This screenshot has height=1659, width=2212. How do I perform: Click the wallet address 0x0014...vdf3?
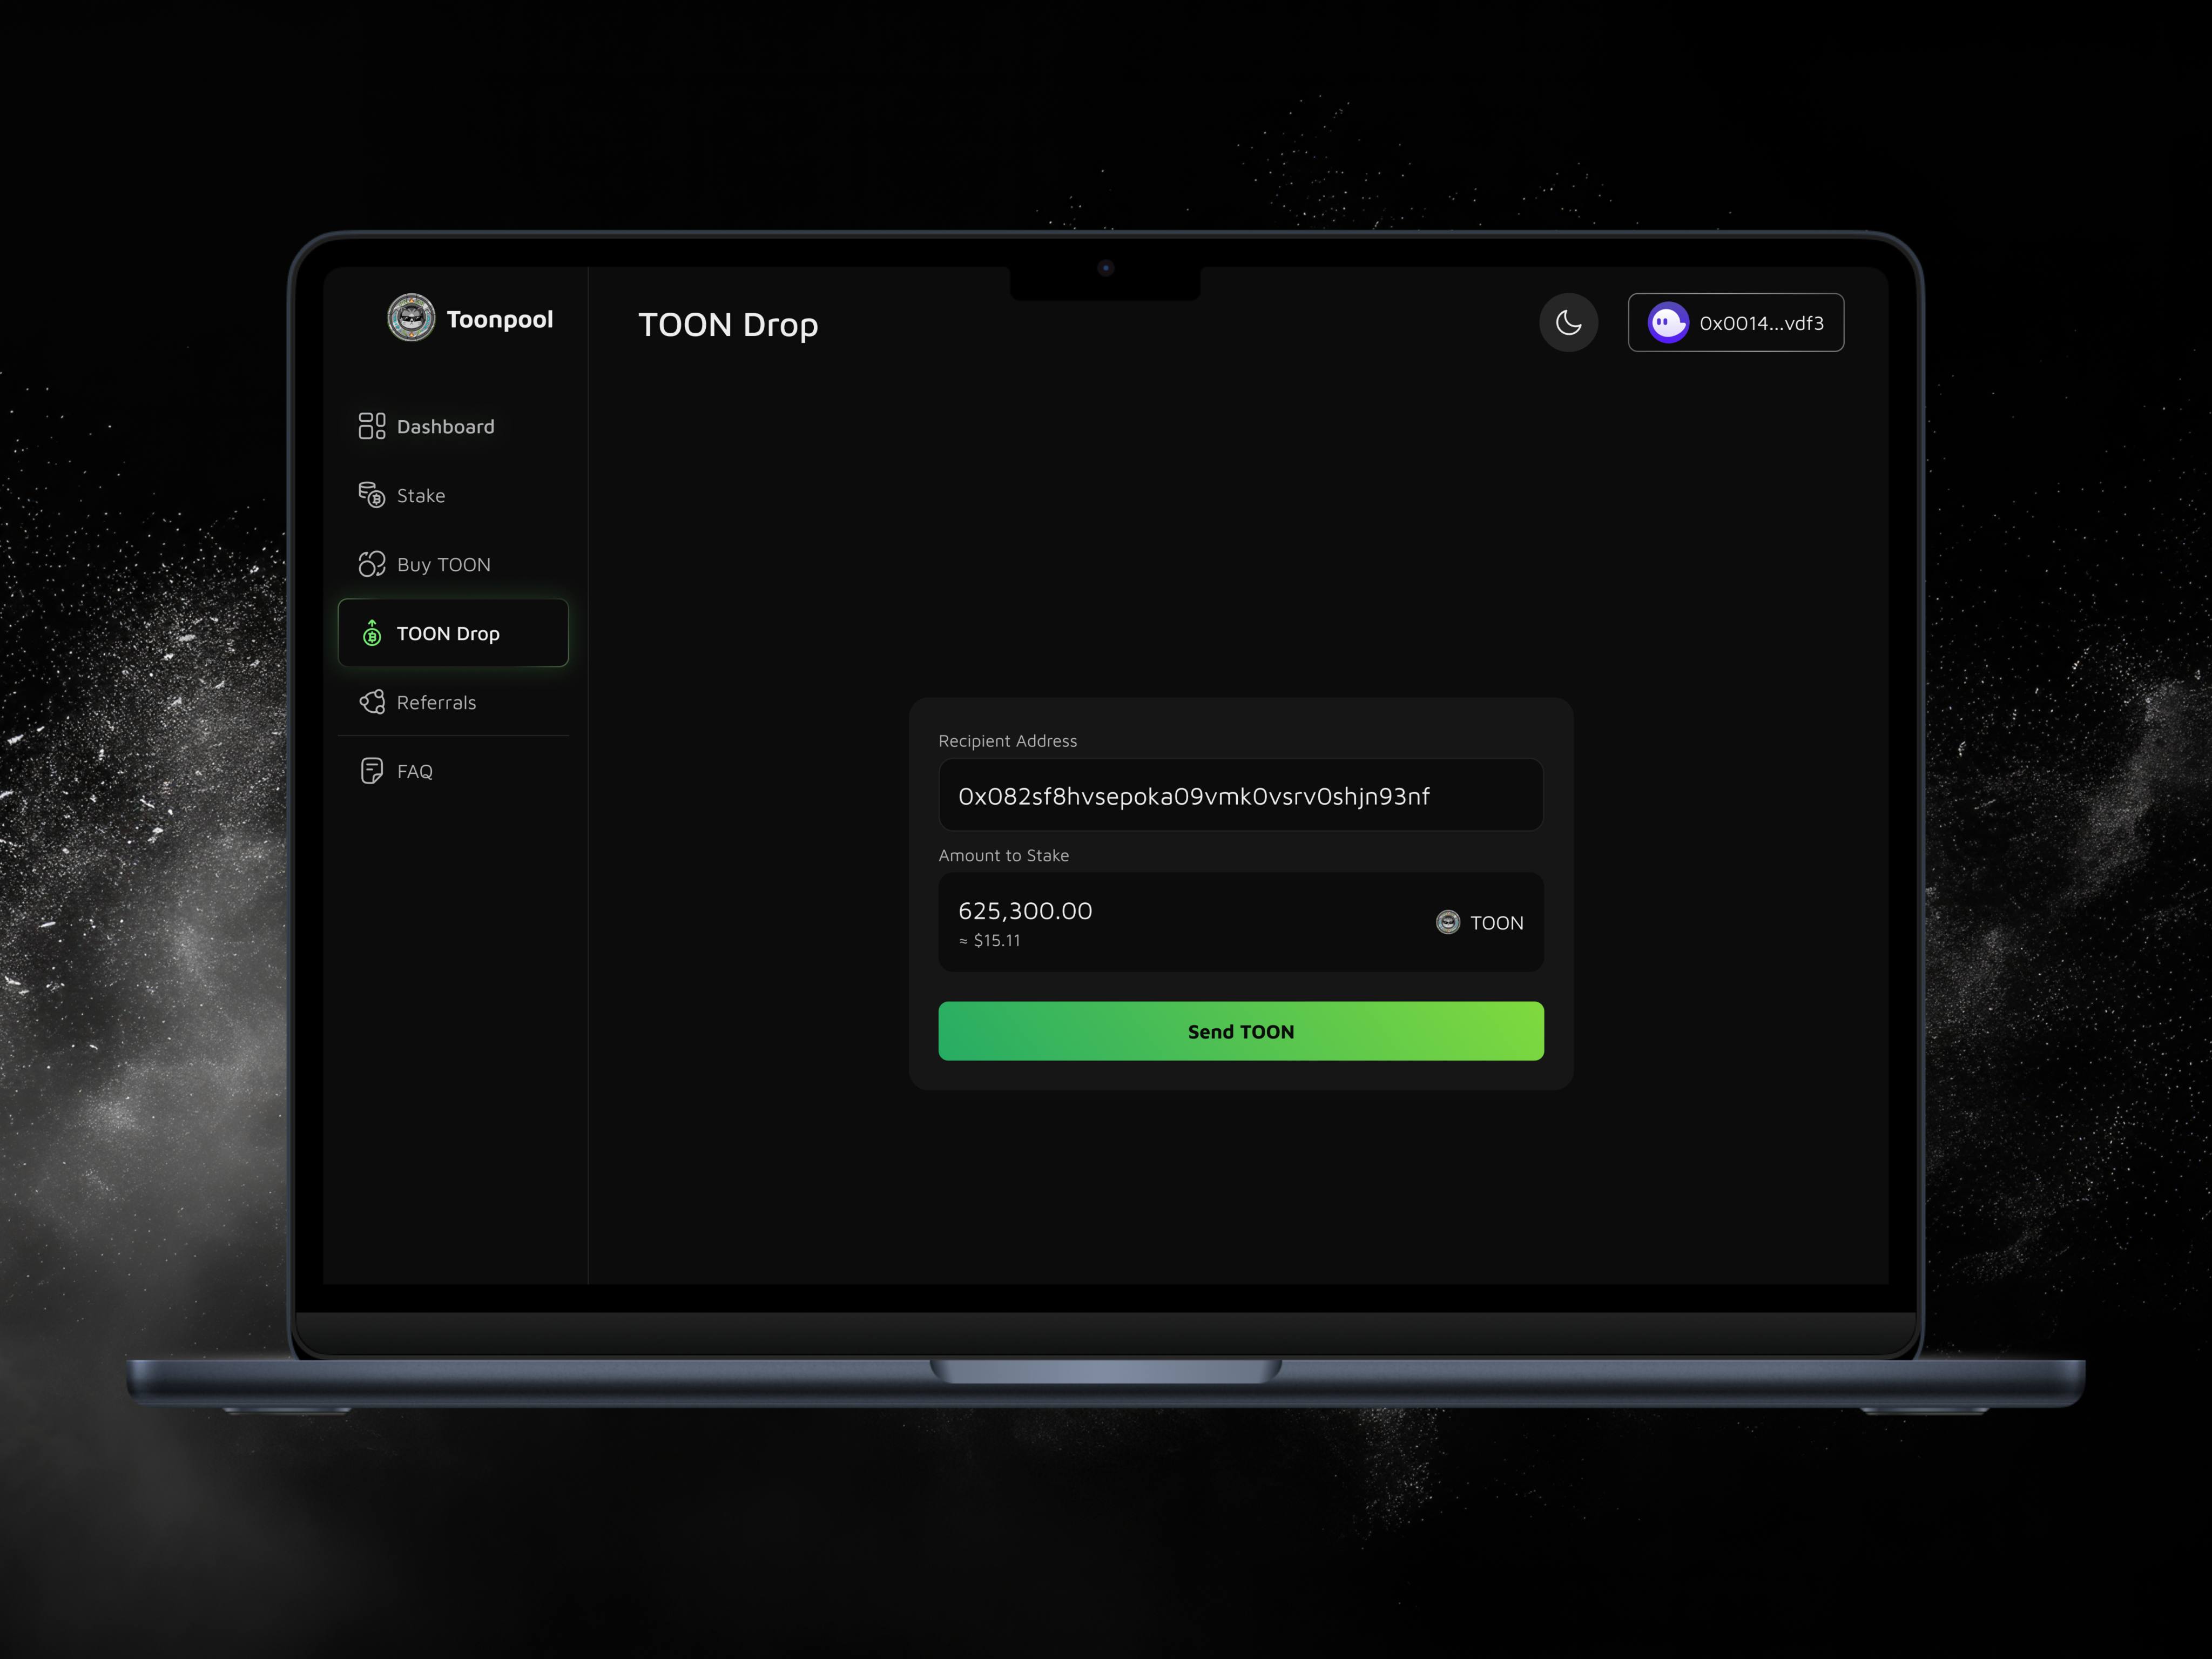pyautogui.click(x=1763, y=322)
